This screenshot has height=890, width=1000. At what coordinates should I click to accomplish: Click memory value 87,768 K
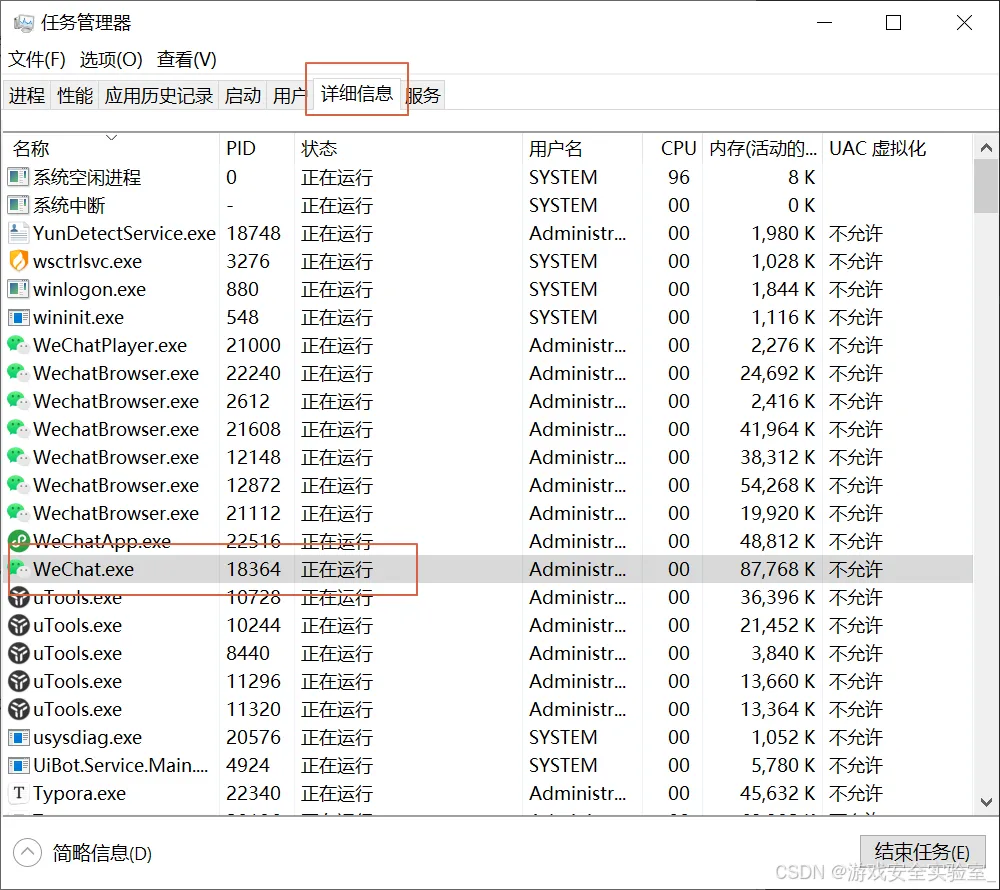777,569
